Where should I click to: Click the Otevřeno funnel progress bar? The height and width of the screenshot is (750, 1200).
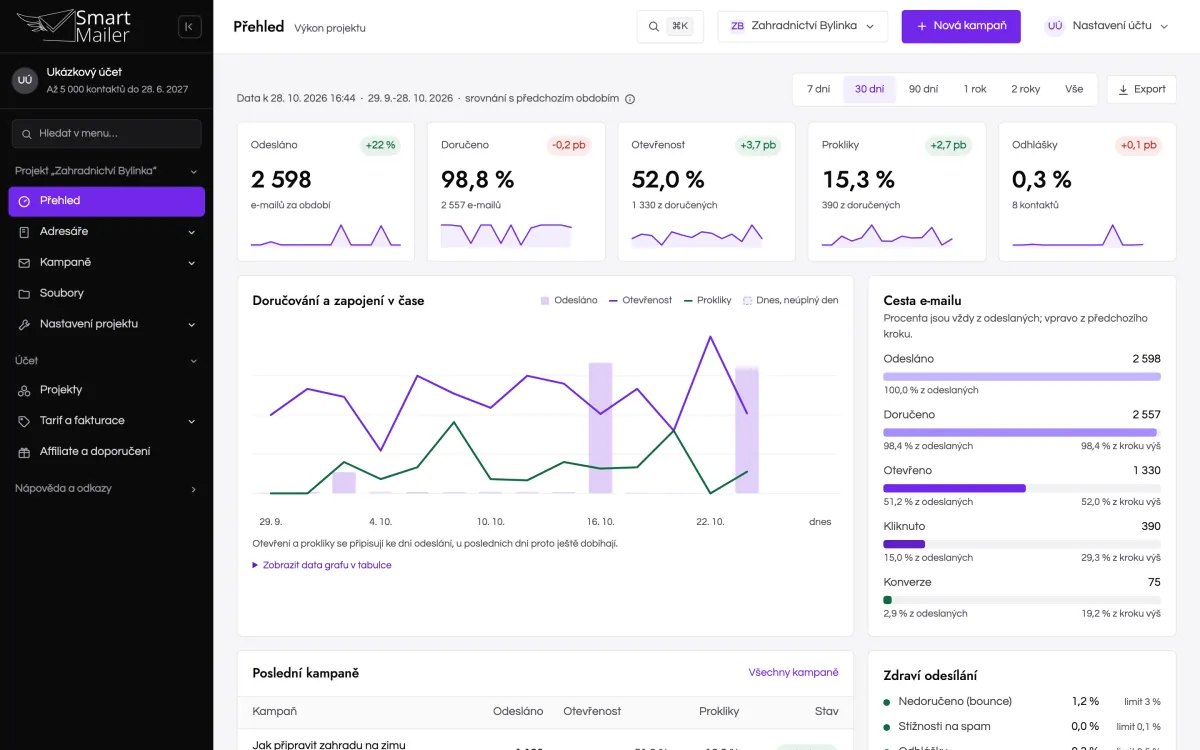[x=1022, y=488]
